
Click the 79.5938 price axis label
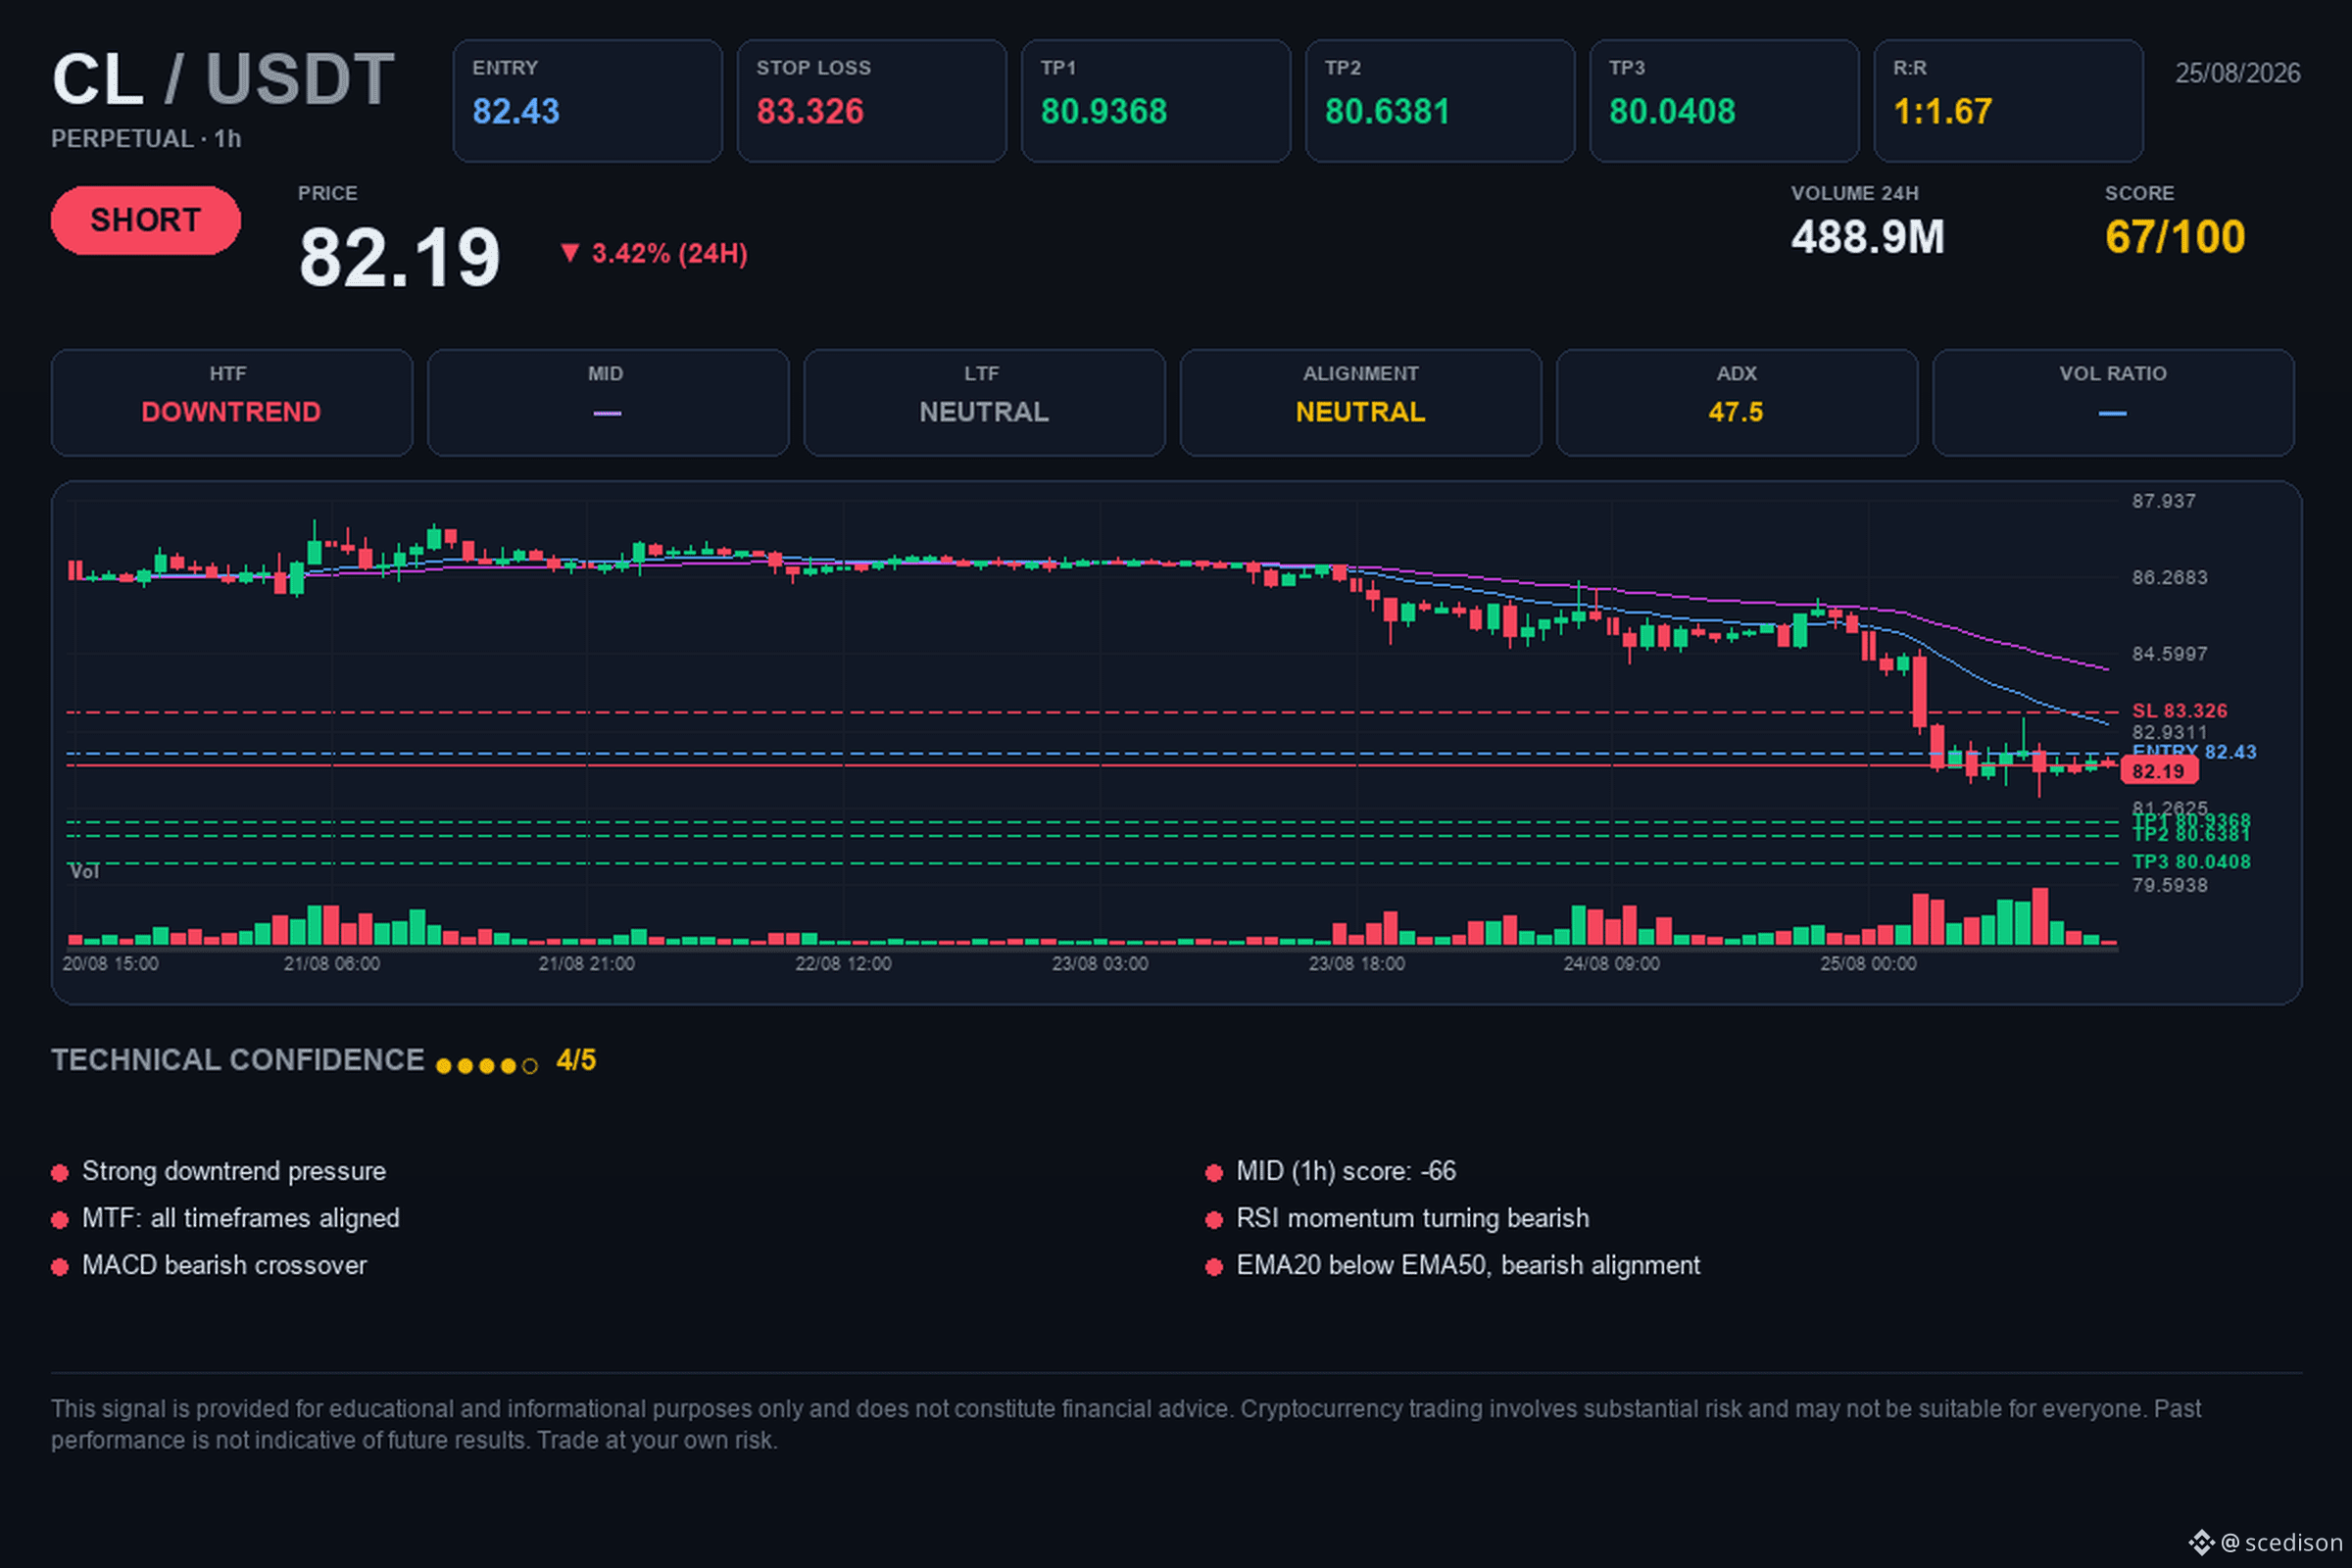pos(2169,885)
